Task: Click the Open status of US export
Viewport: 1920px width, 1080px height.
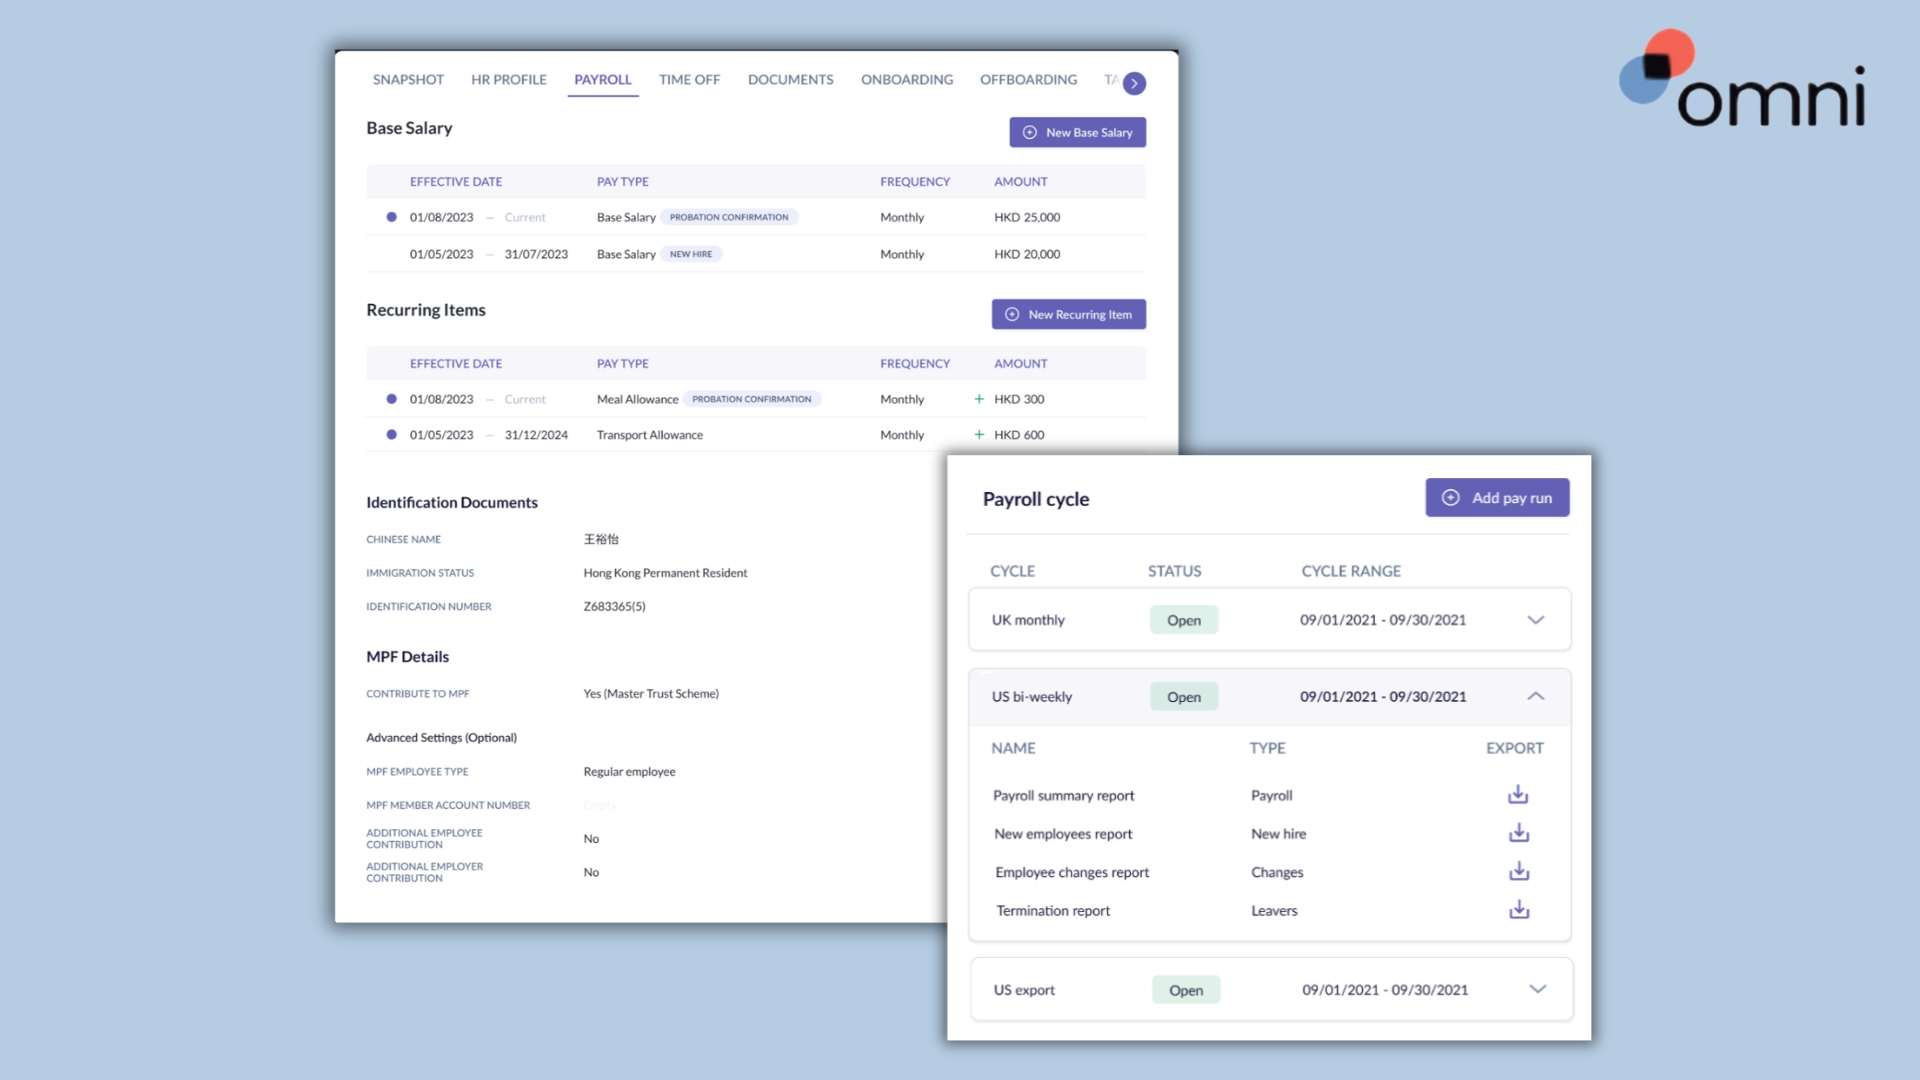Action: coord(1186,990)
